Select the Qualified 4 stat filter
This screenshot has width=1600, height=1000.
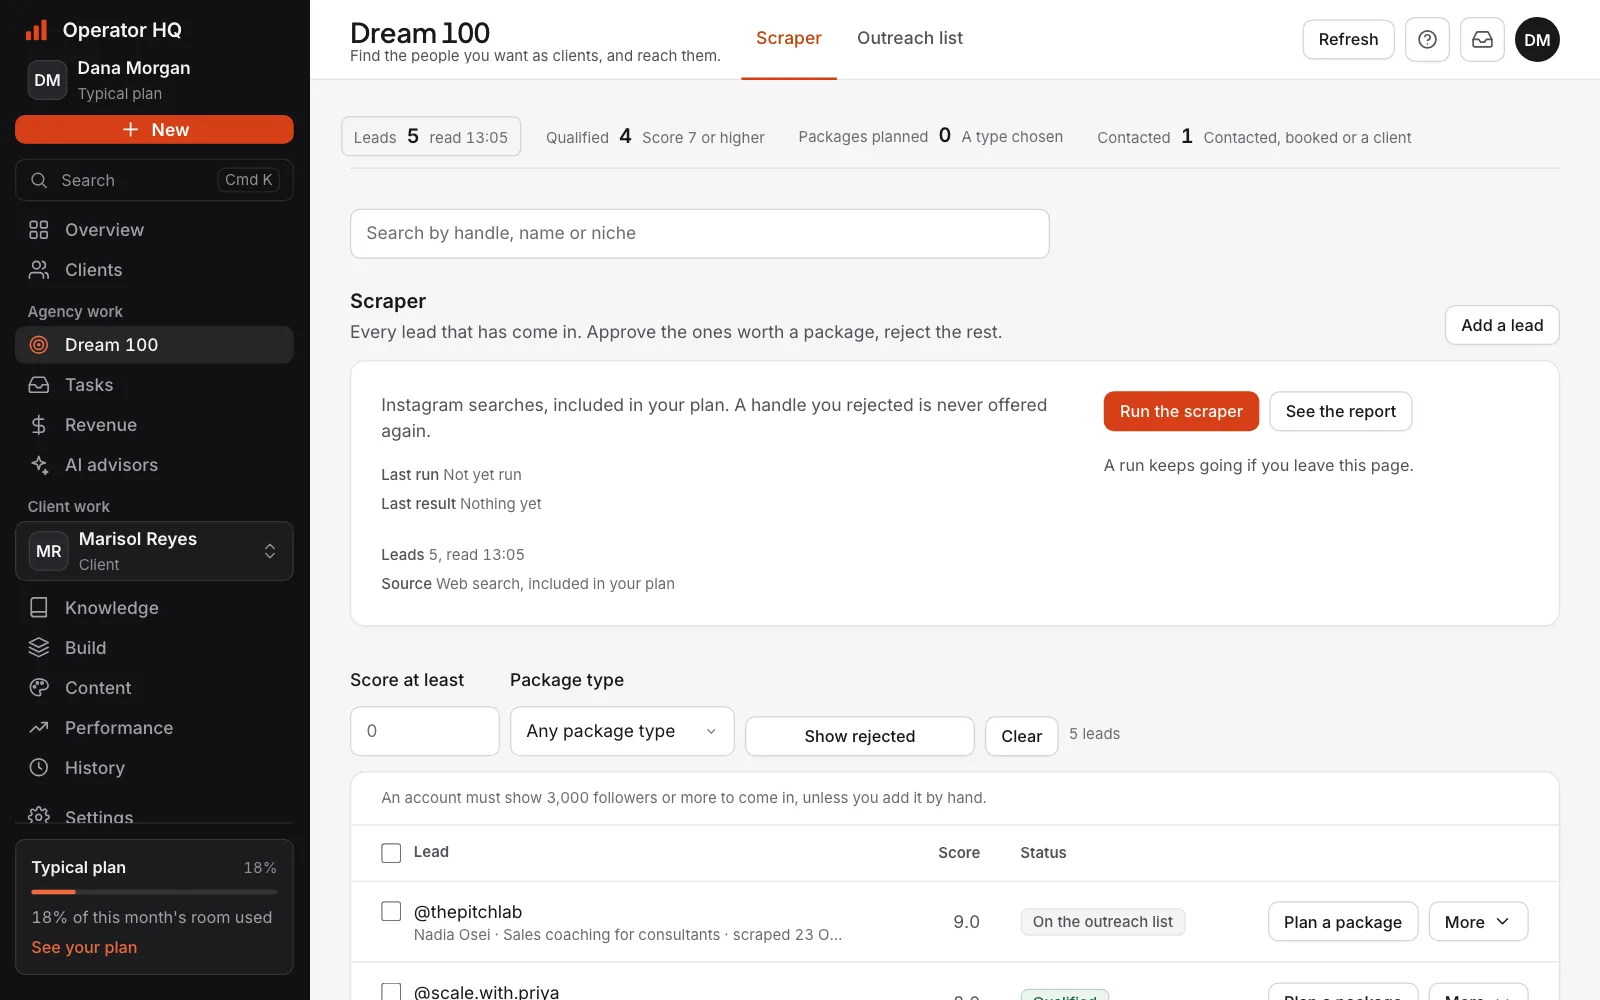click(655, 137)
